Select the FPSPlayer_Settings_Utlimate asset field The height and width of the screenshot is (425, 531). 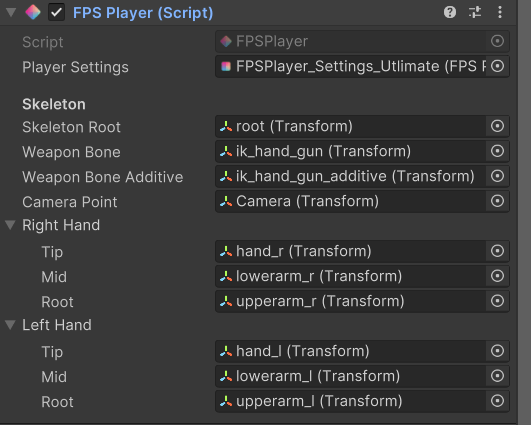coord(362,66)
